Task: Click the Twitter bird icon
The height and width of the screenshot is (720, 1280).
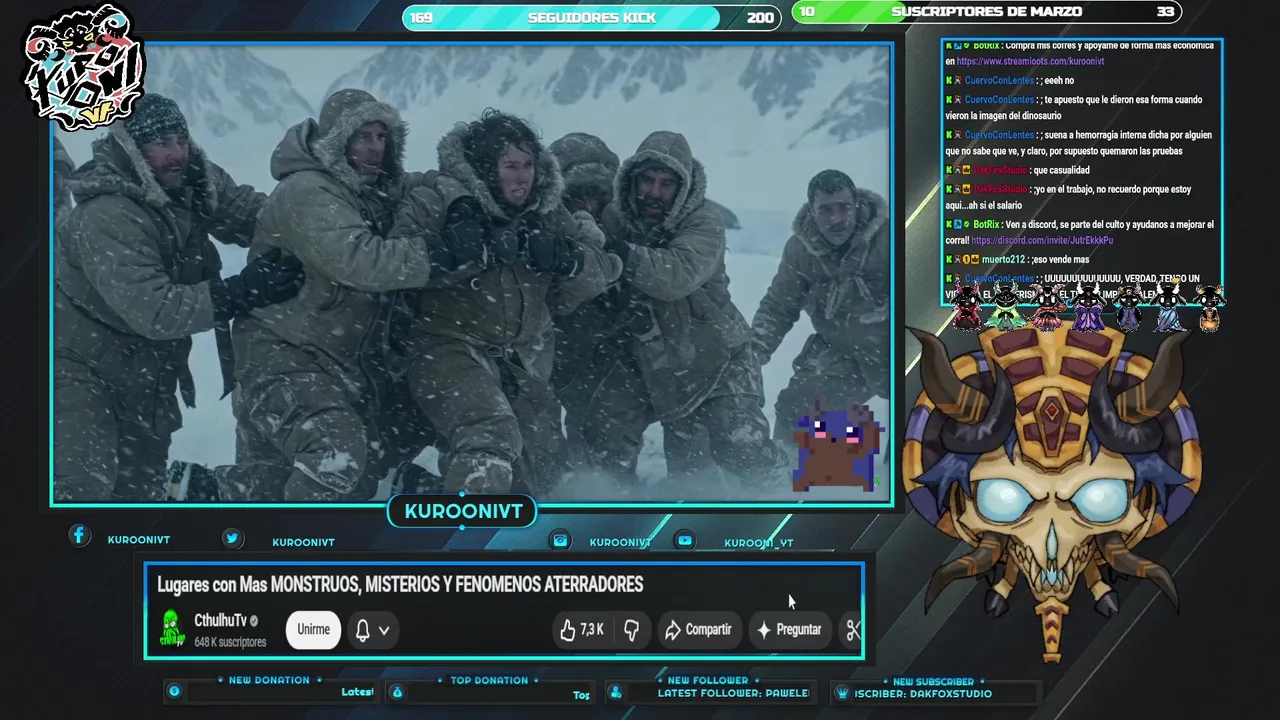Action: [x=232, y=538]
